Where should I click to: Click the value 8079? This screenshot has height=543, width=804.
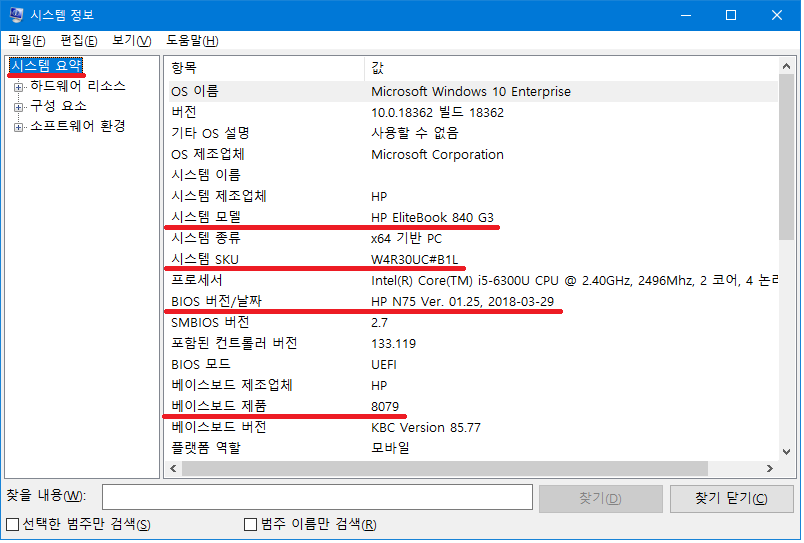385,407
